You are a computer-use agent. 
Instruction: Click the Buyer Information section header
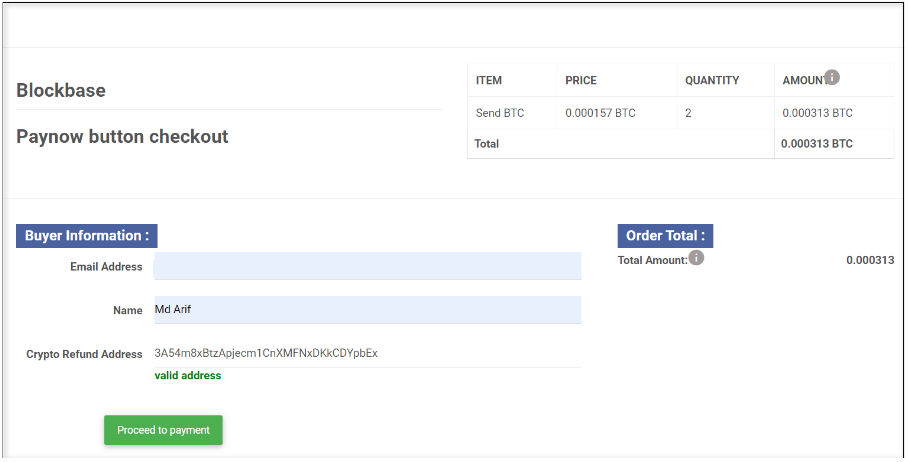pyautogui.click(x=87, y=236)
